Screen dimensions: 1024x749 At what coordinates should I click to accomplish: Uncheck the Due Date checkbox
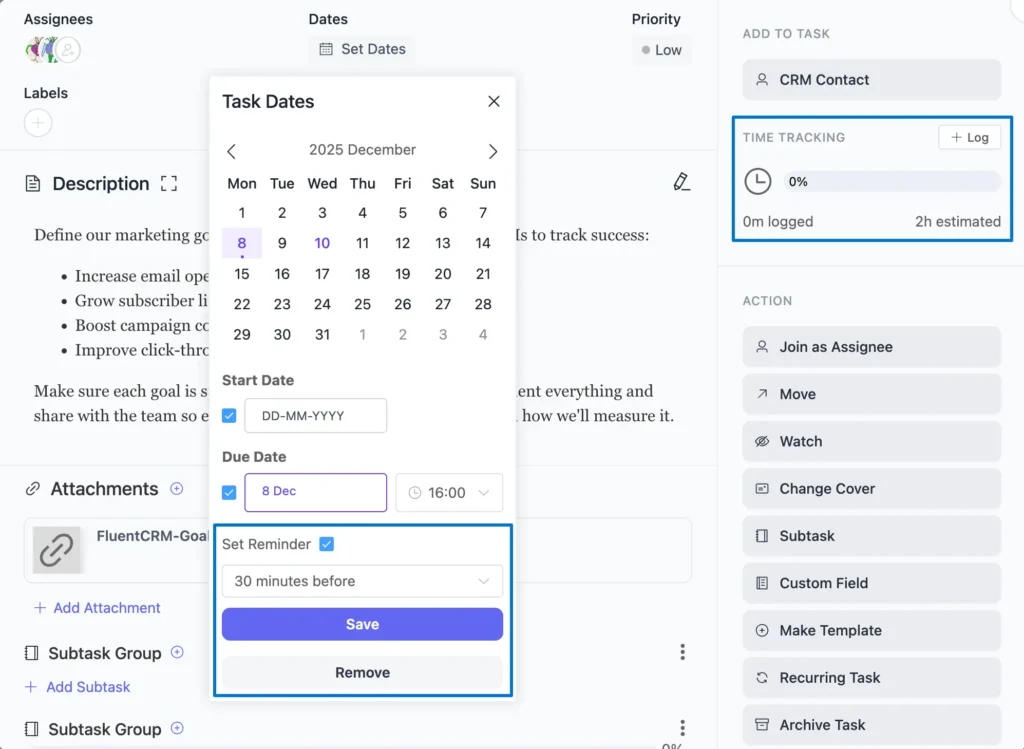[229, 492]
